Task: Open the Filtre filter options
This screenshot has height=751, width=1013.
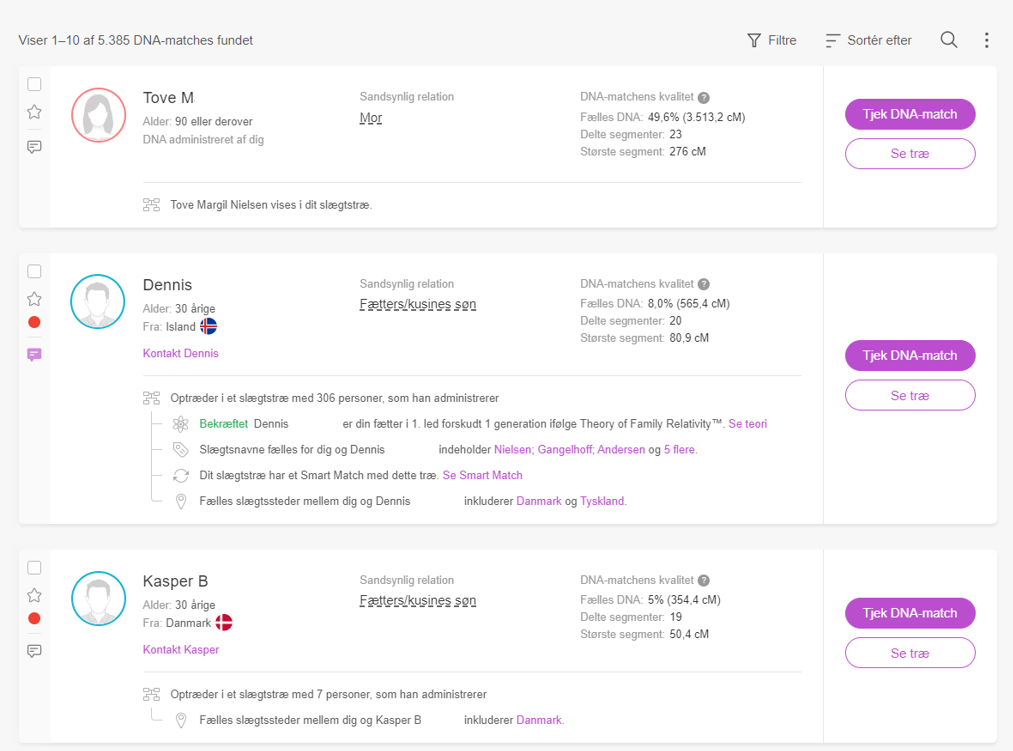Action: click(772, 40)
